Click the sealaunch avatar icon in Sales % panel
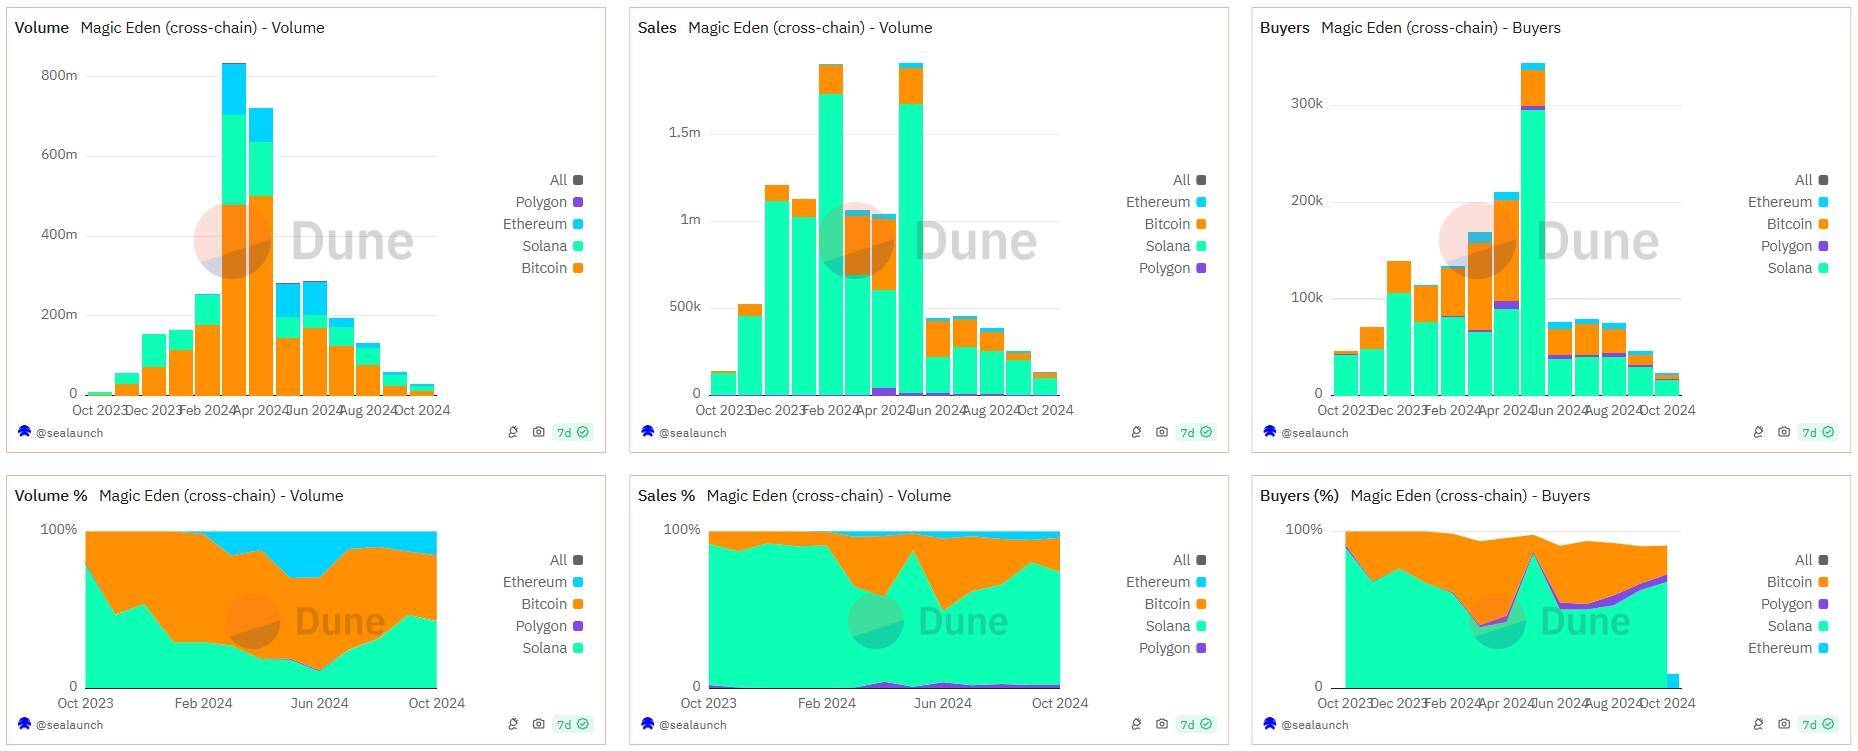The height and width of the screenshot is (751, 1858). click(648, 724)
